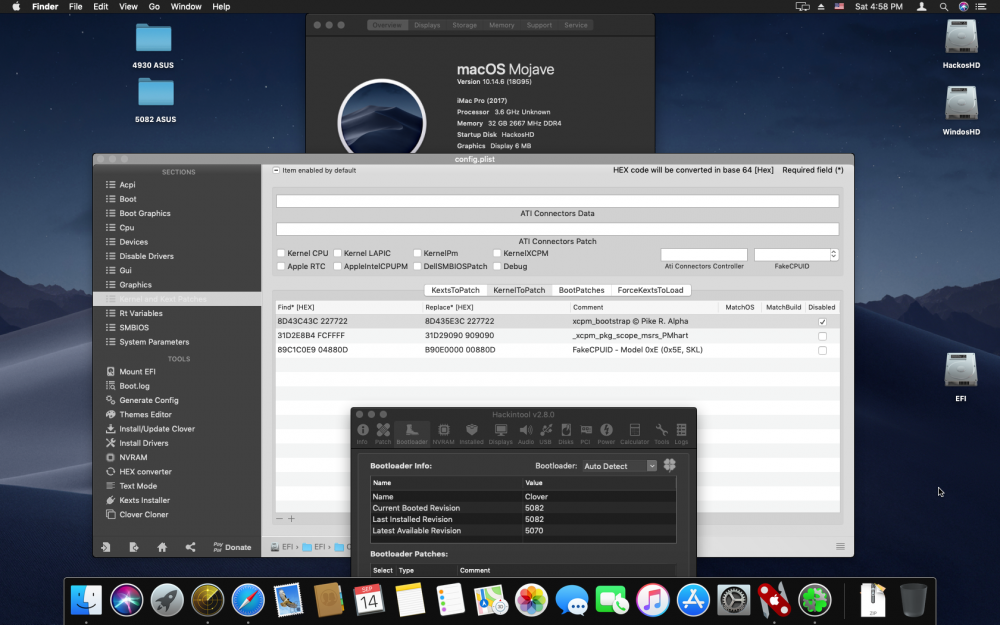Enable the Apple RTC checkbox
The image size is (1000, 625).
[x=281, y=266]
